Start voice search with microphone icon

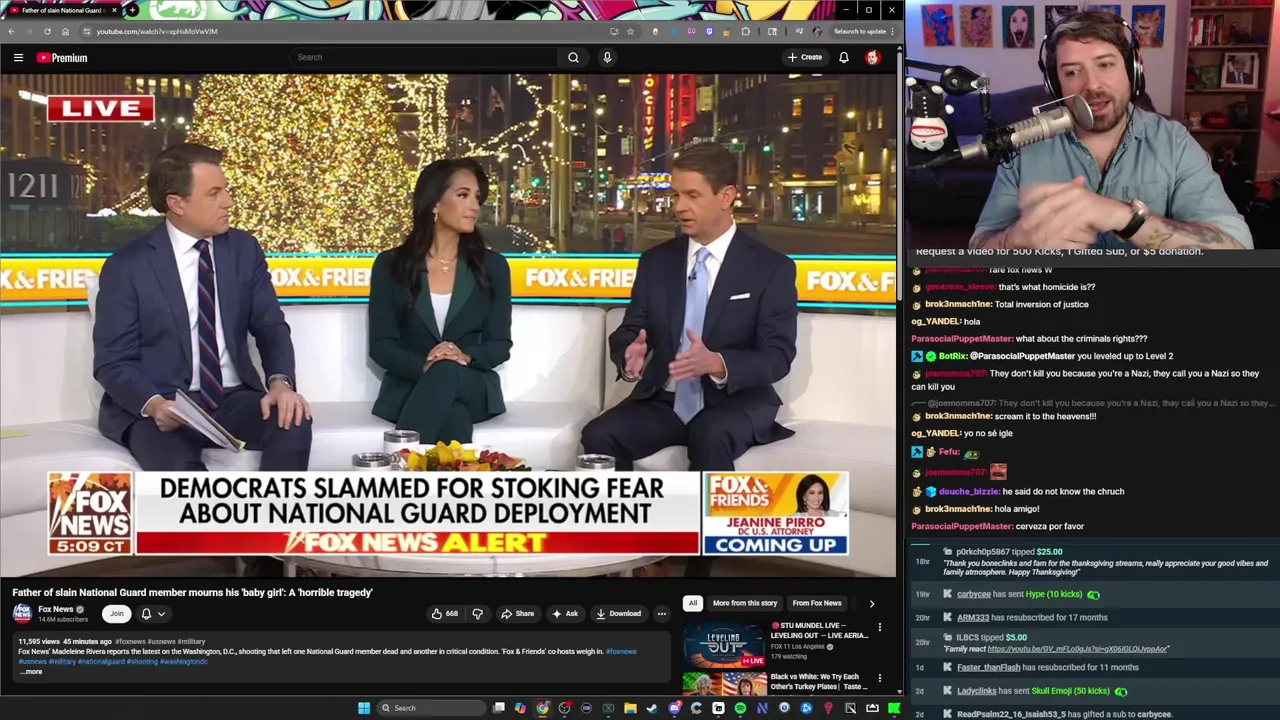coord(607,57)
